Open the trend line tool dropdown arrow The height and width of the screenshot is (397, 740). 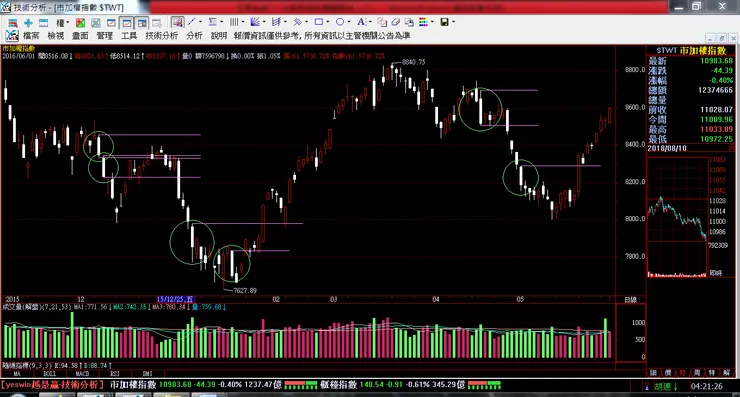(x=200, y=22)
